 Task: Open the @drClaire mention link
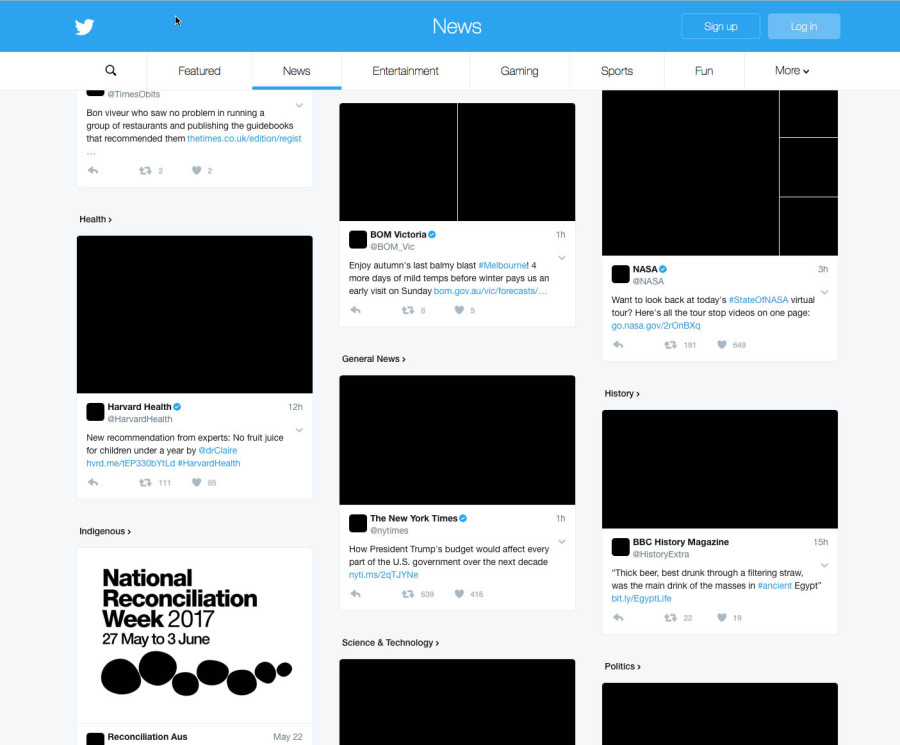click(x=218, y=451)
